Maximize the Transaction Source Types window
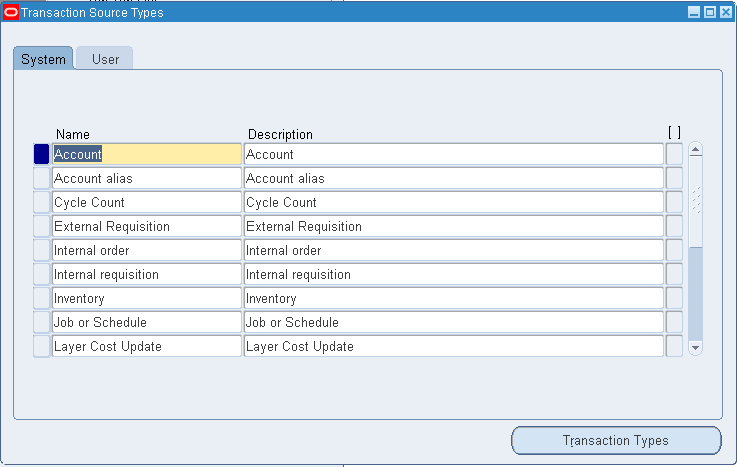The height and width of the screenshot is (467, 737). click(710, 13)
